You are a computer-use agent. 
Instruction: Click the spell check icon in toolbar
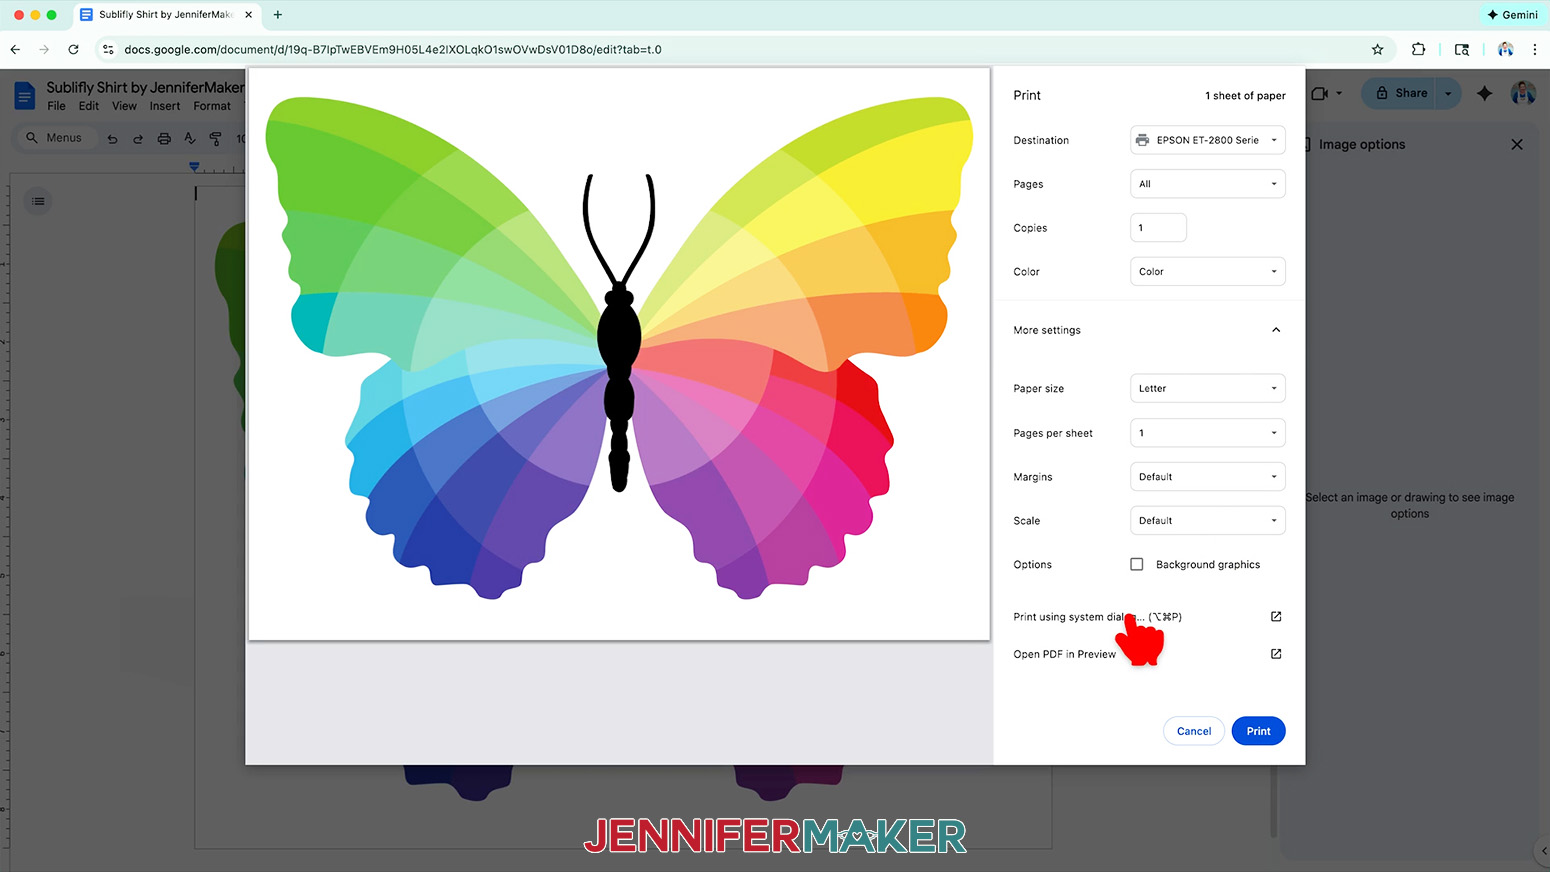tap(190, 139)
